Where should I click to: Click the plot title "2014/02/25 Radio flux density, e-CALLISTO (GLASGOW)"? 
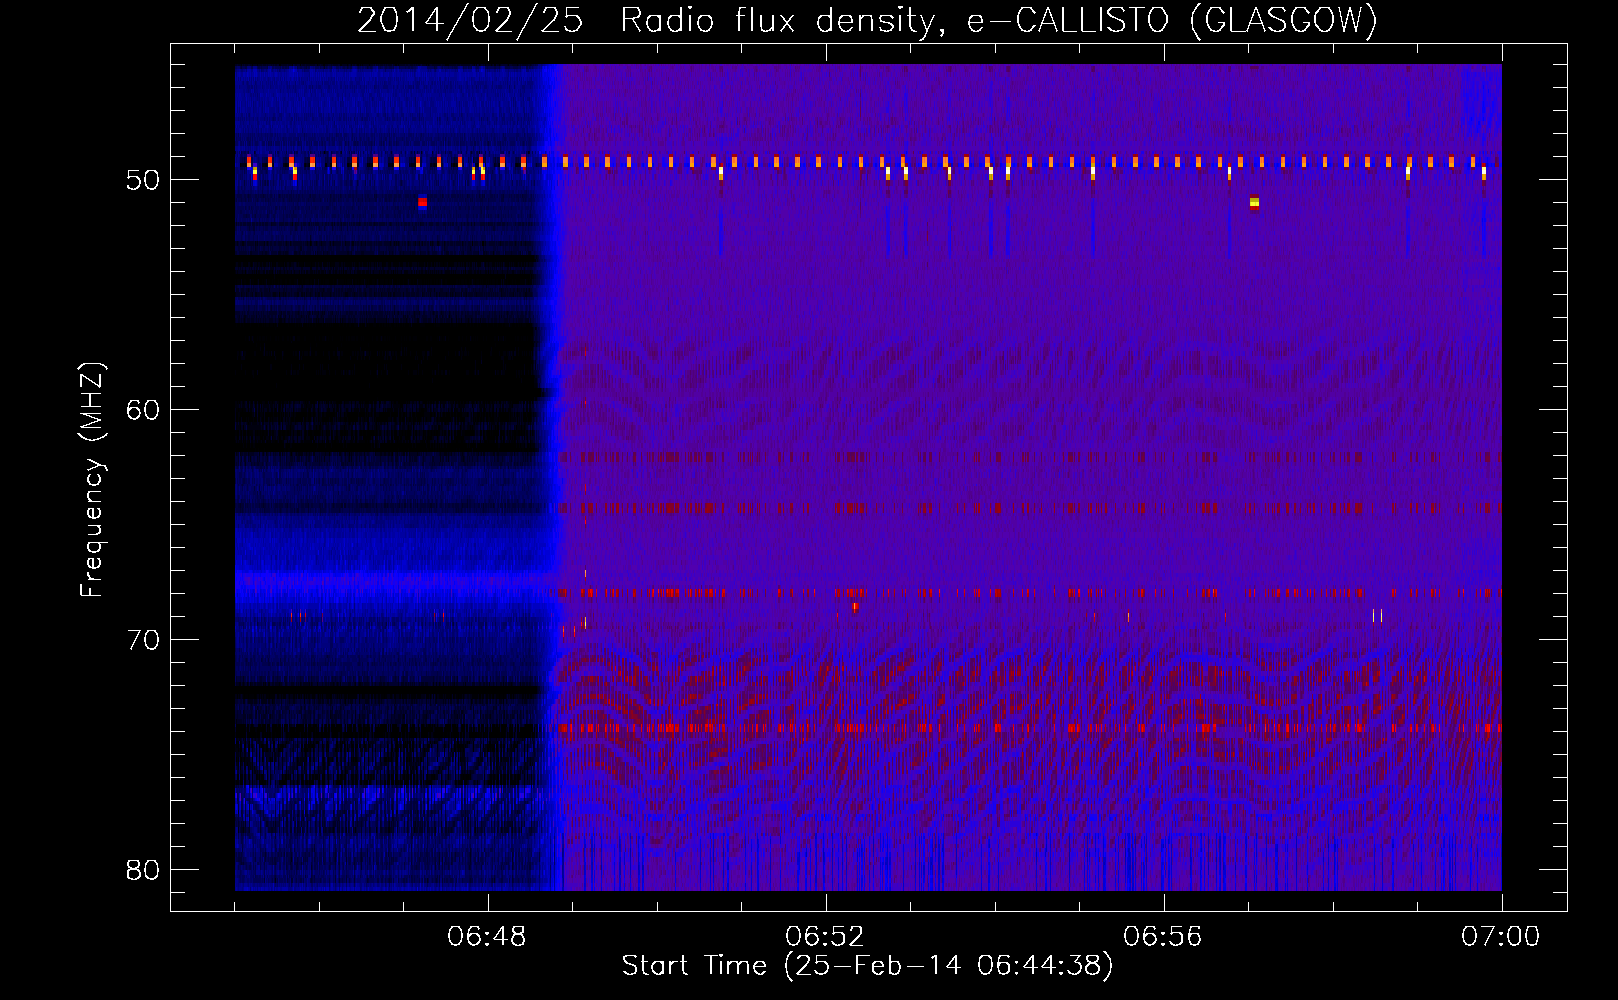[867, 20]
